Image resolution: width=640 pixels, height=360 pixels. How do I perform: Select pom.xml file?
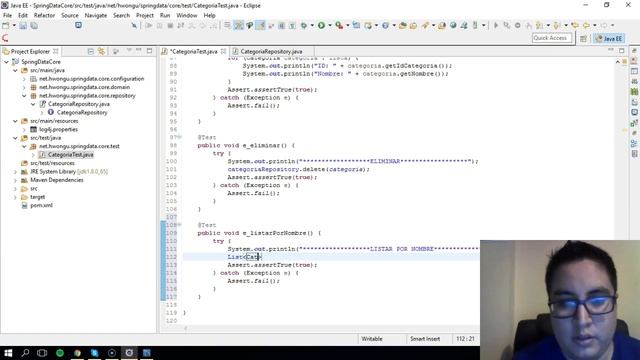coord(41,205)
